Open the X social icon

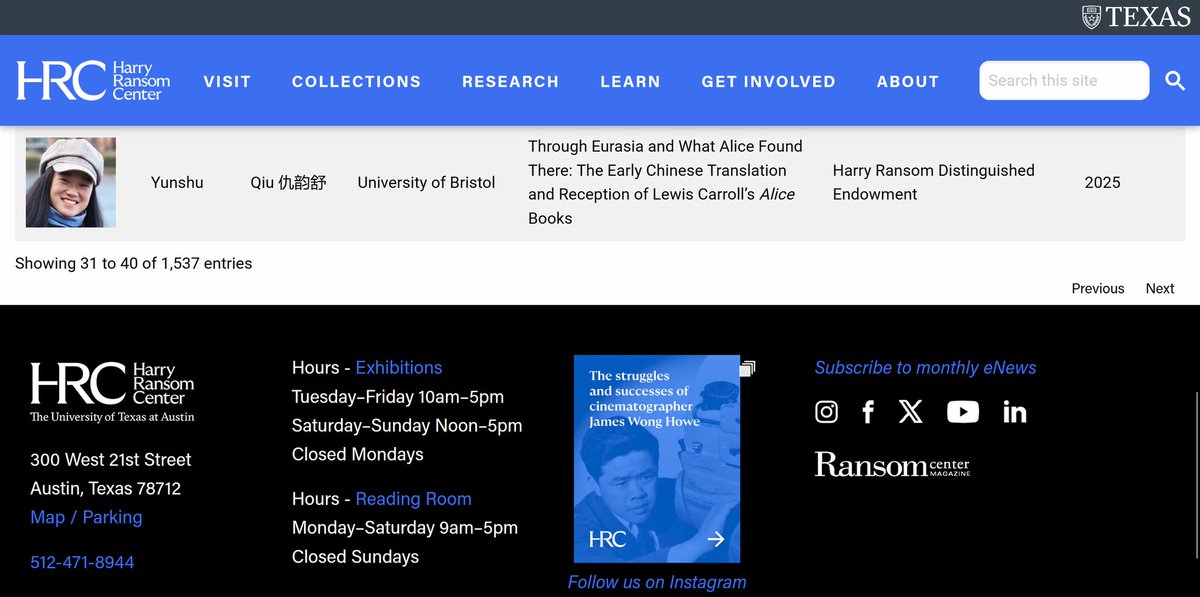click(x=911, y=411)
